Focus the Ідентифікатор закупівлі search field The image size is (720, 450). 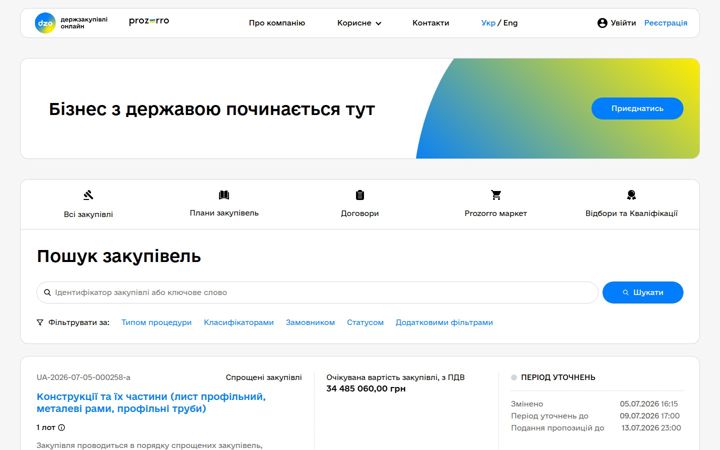tap(317, 292)
